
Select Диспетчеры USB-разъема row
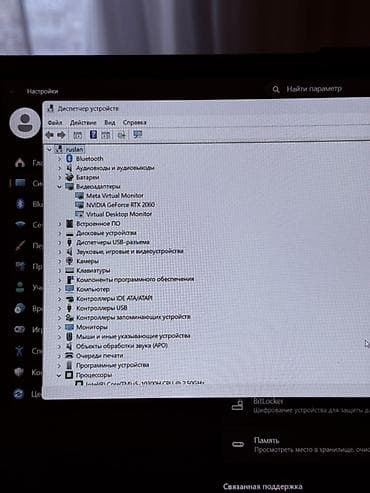click(x=113, y=242)
